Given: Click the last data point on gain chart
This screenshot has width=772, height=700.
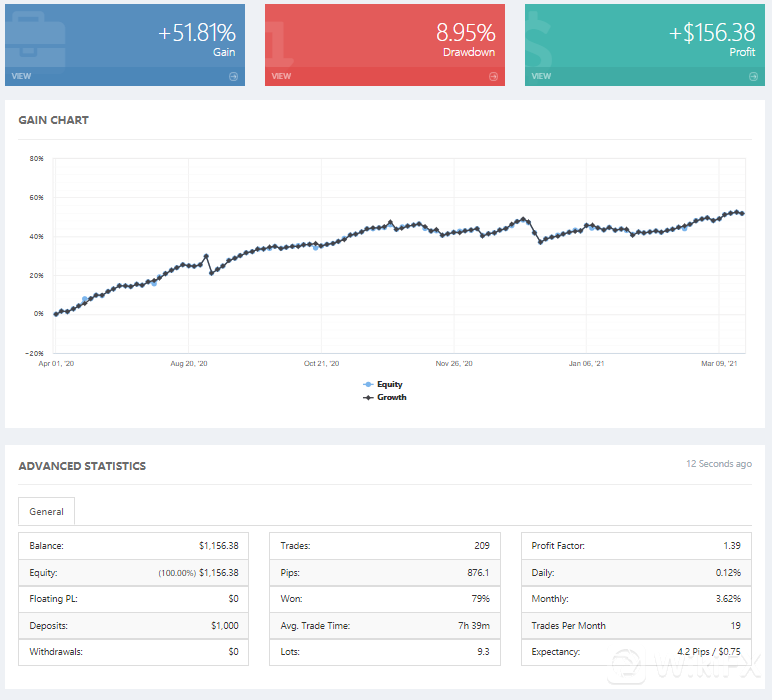Looking at the screenshot, I should 743,213.
